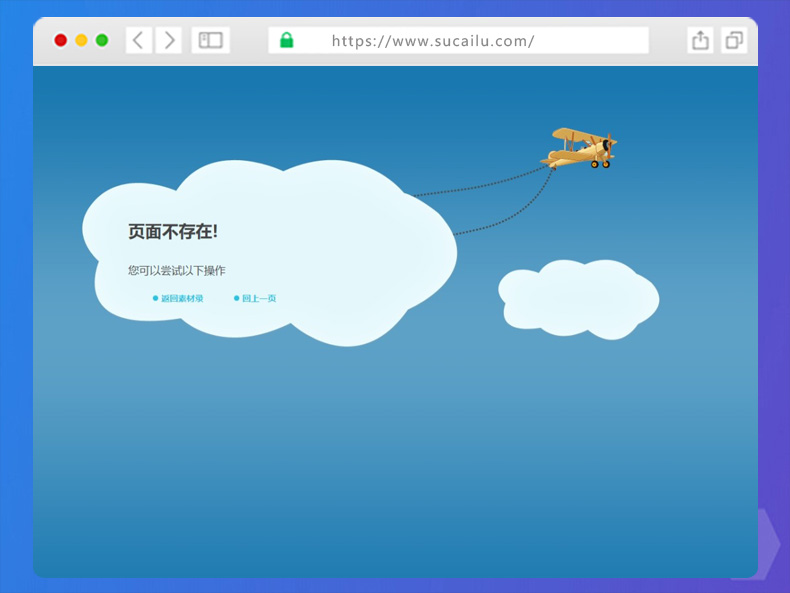The image size is (790, 593).
Task: Toggle the sidebar panel icon
Action: tap(210, 40)
